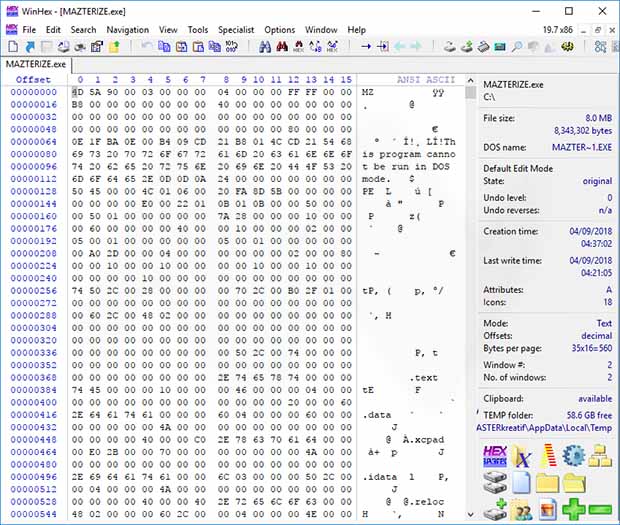Click the Offset column header

tap(33, 79)
